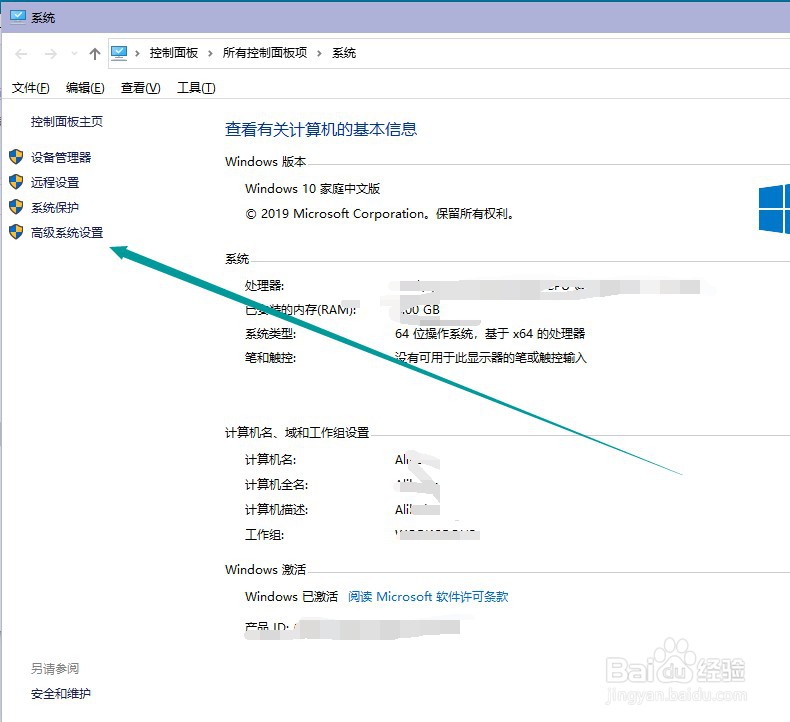Expand the chevron after 控制面板
Image resolution: width=790 pixels, height=722 pixels.
(210, 53)
